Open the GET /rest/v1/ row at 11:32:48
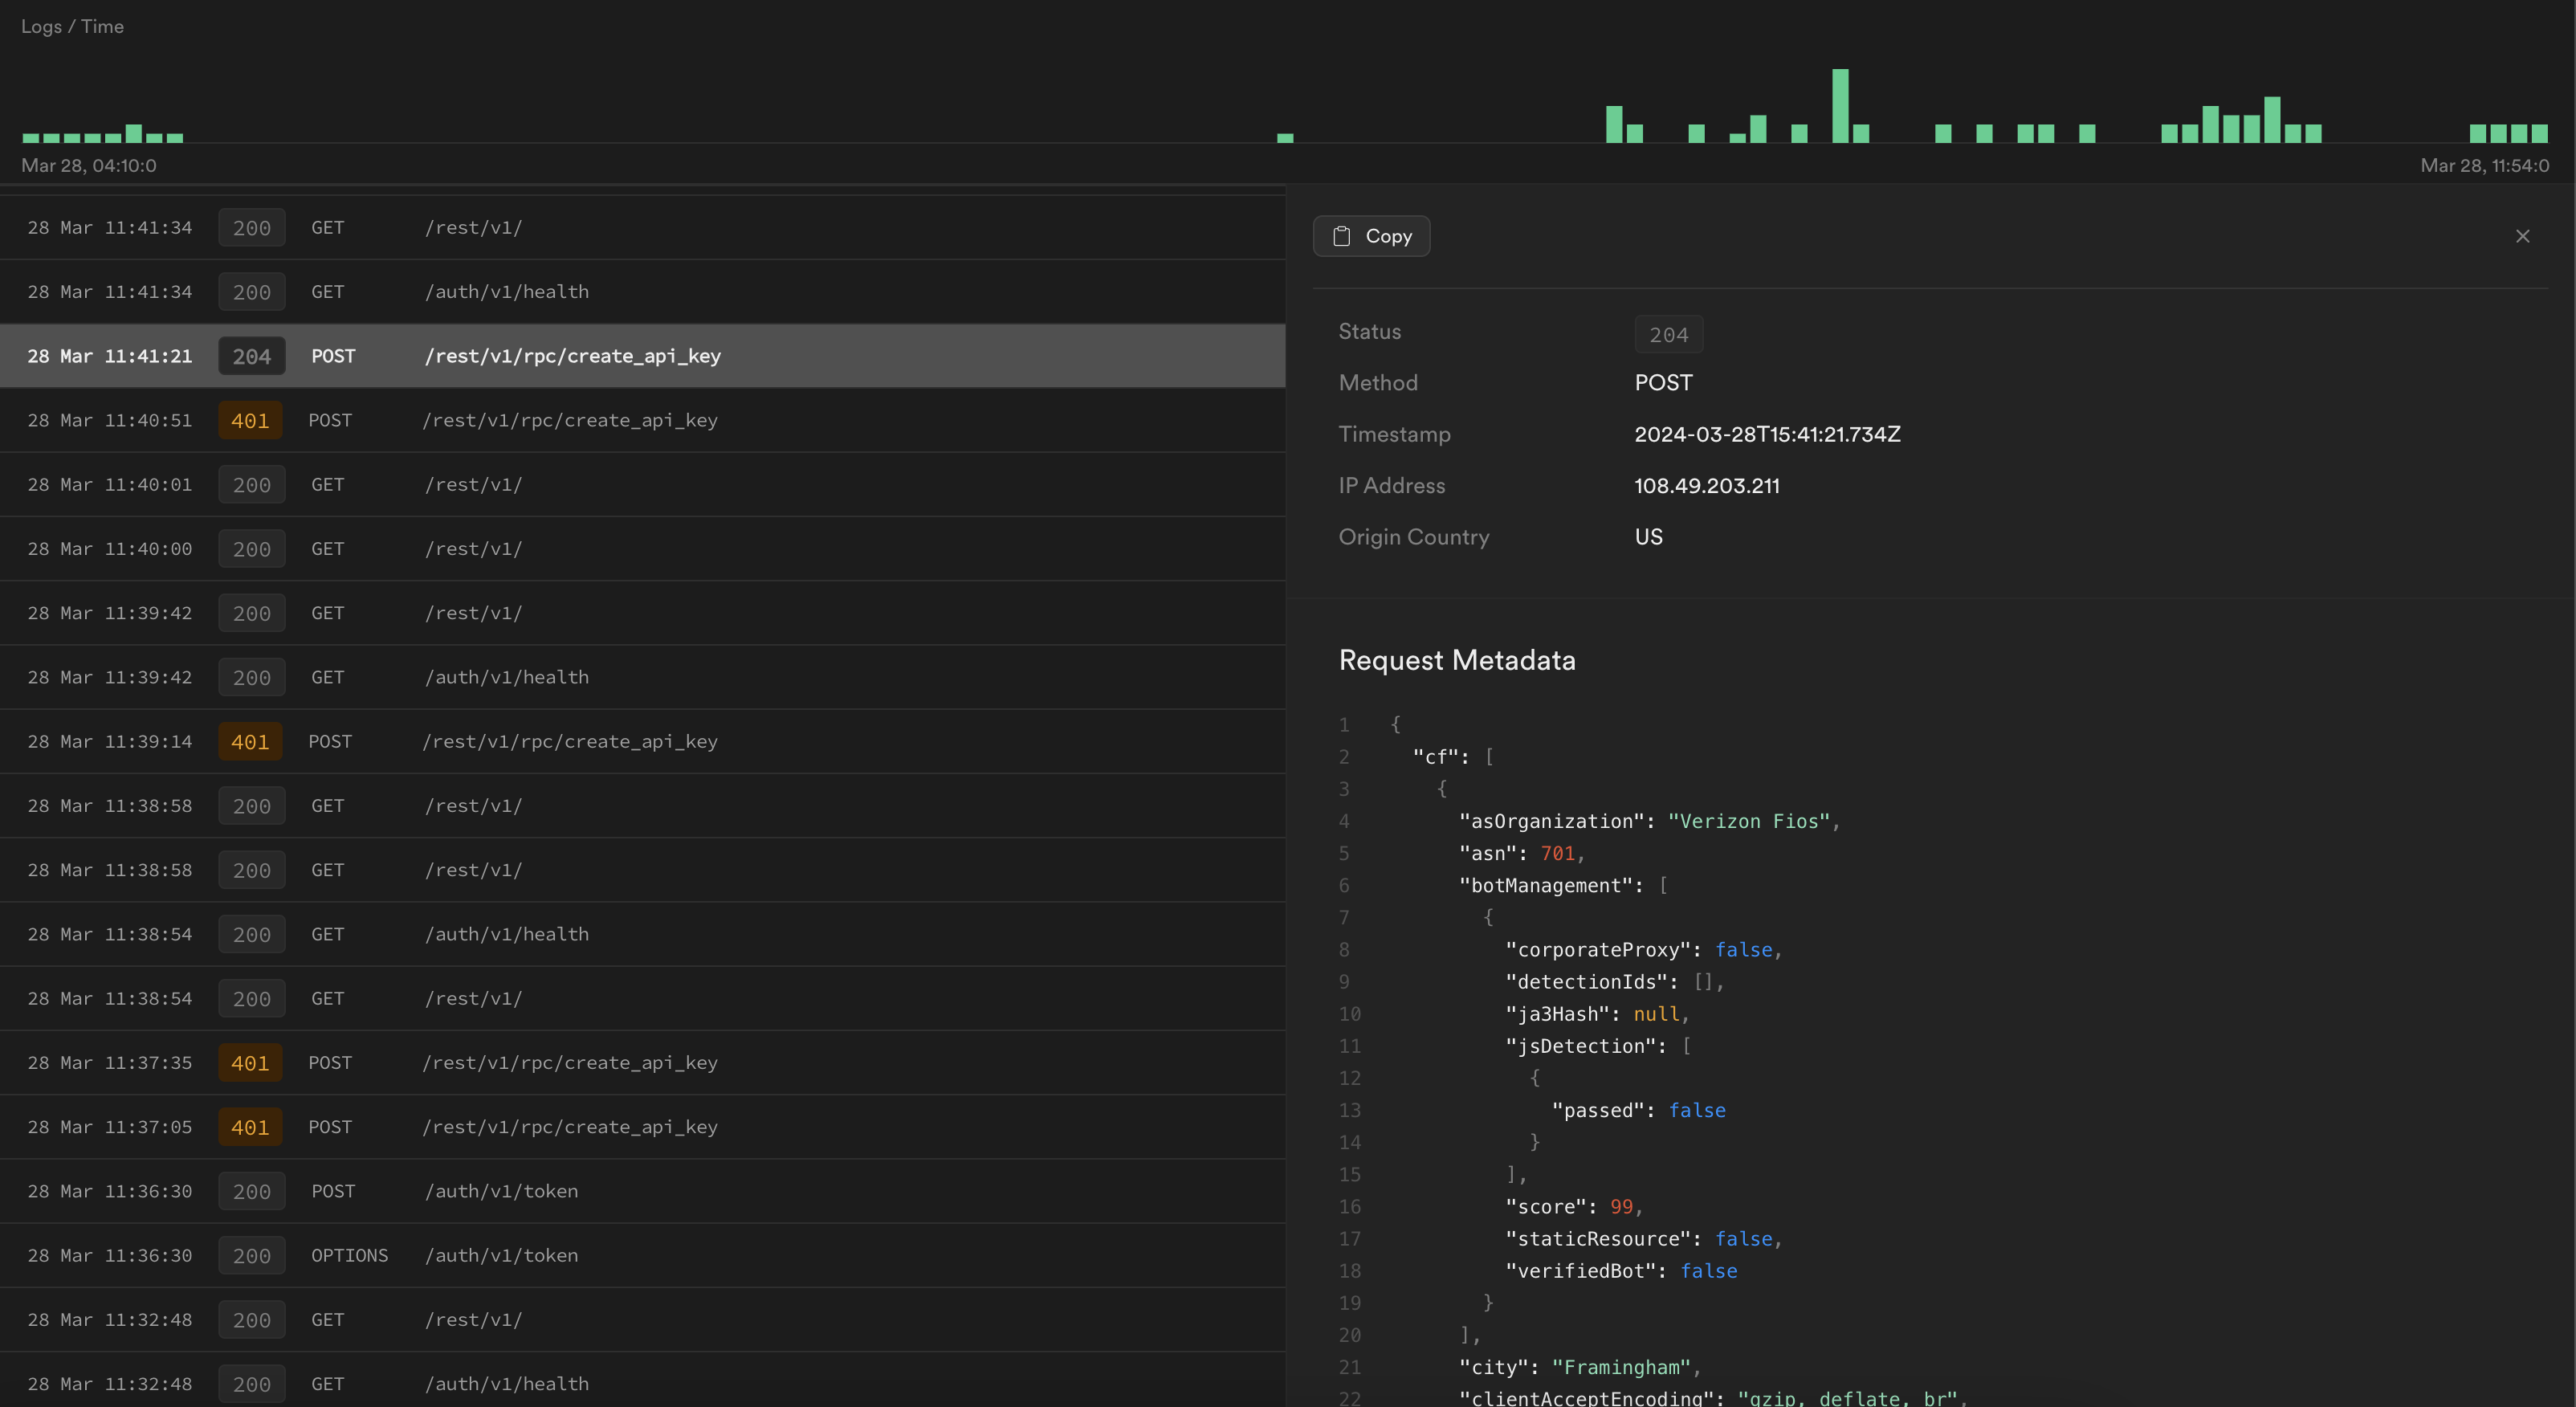Viewport: 2576px width, 1407px height. [642, 1320]
